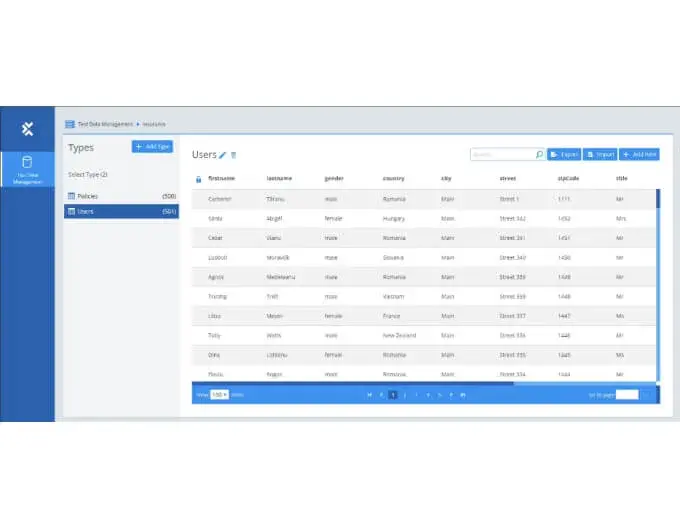
Task: Click the trash icon beside Users heading
Action: [x=234, y=155]
